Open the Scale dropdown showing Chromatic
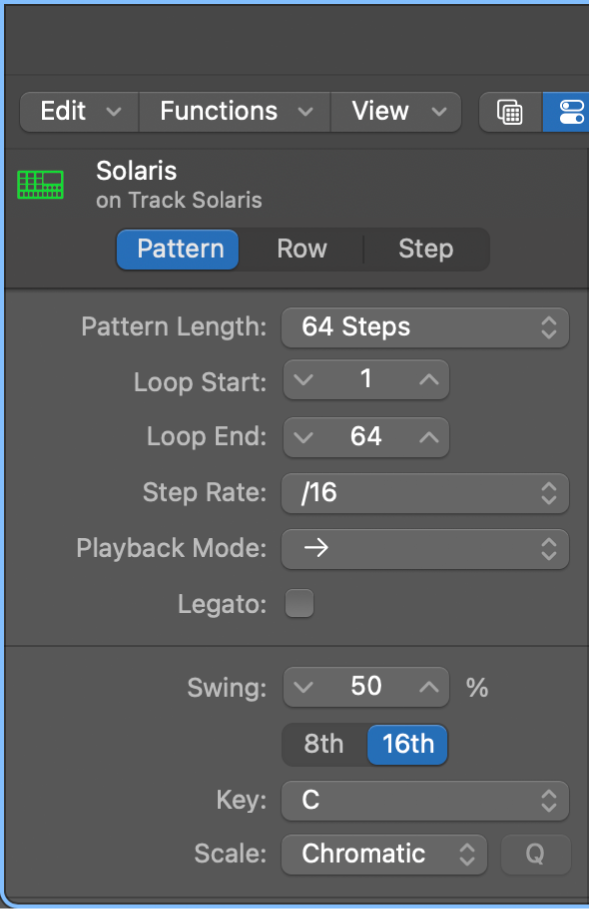This screenshot has width=592, height=910. [x=384, y=854]
